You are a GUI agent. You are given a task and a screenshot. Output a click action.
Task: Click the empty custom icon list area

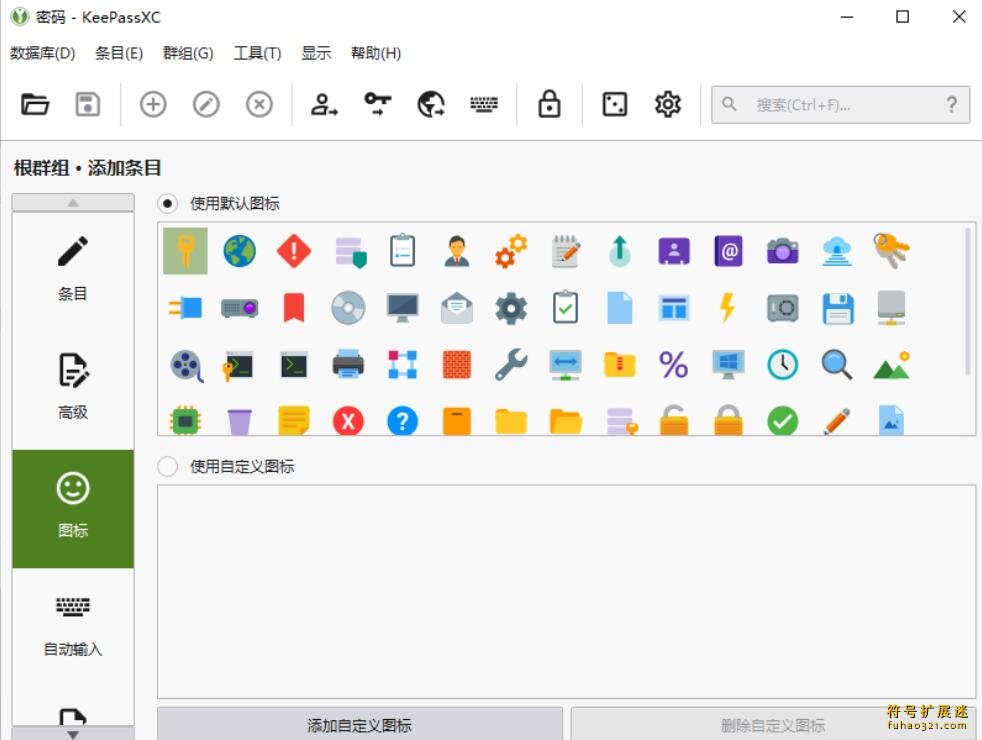(x=566, y=591)
